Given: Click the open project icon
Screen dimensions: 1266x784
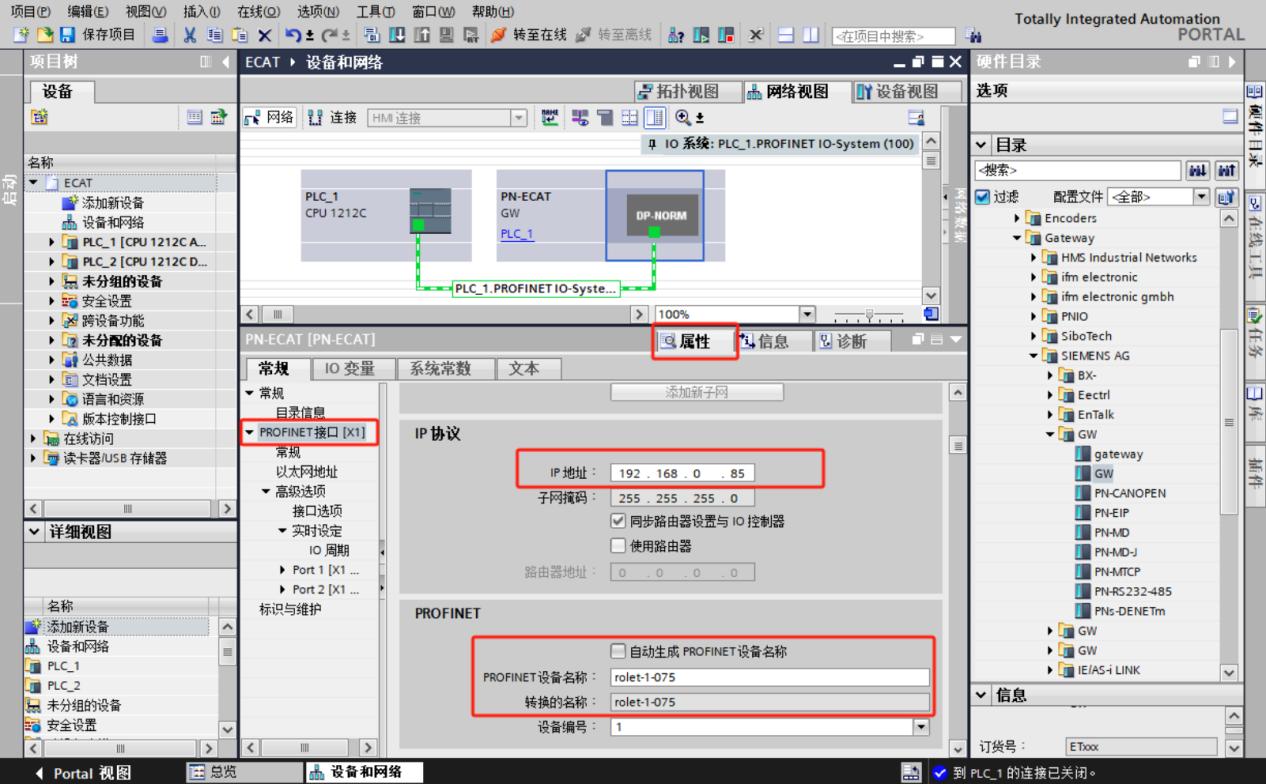Looking at the screenshot, I should tap(43, 36).
